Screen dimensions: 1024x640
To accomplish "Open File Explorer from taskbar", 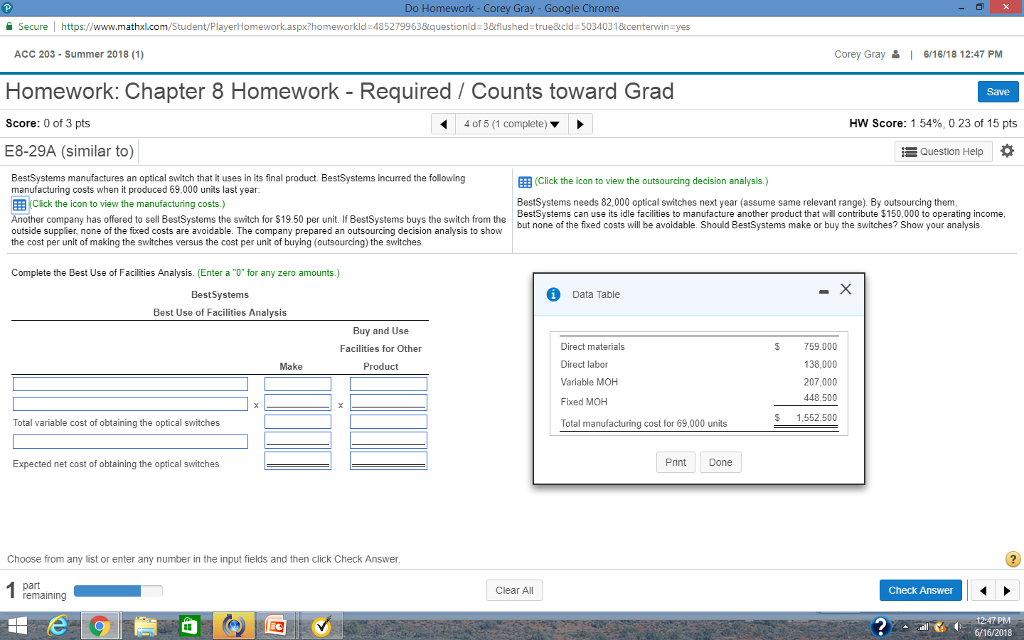I will tap(146, 626).
